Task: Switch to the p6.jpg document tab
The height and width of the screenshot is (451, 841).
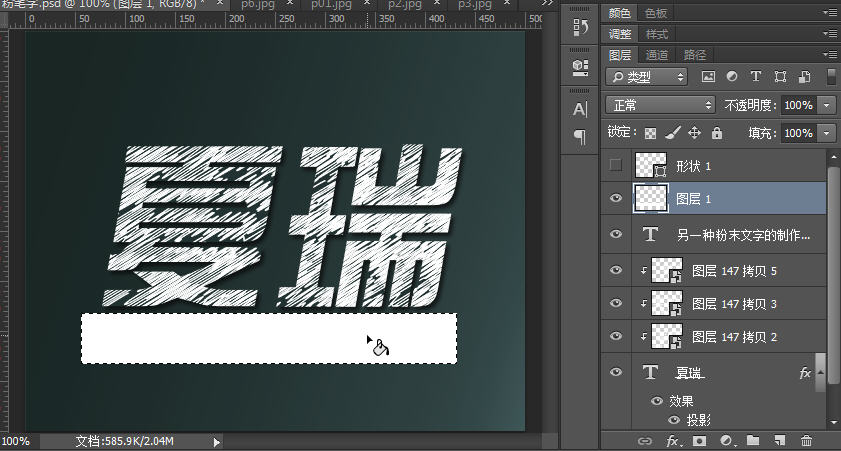Action: click(x=258, y=4)
